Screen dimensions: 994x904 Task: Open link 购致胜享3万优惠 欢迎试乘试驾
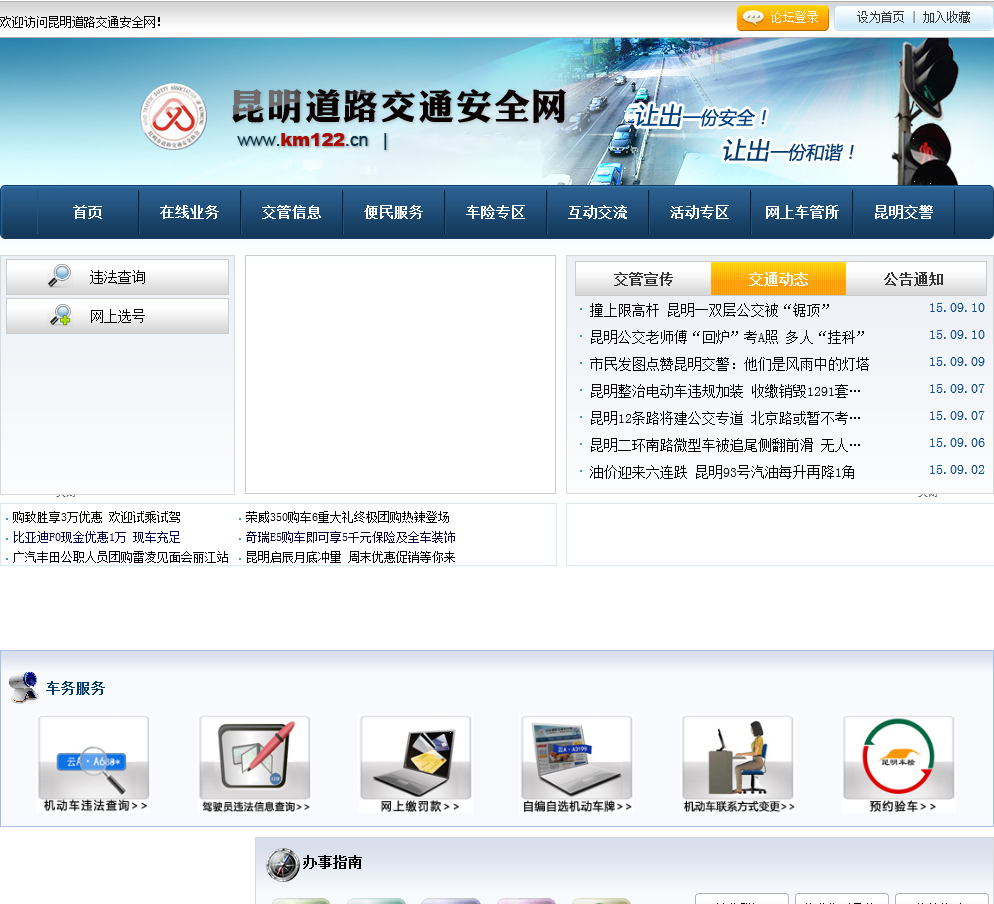pyautogui.click(x=96, y=517)
